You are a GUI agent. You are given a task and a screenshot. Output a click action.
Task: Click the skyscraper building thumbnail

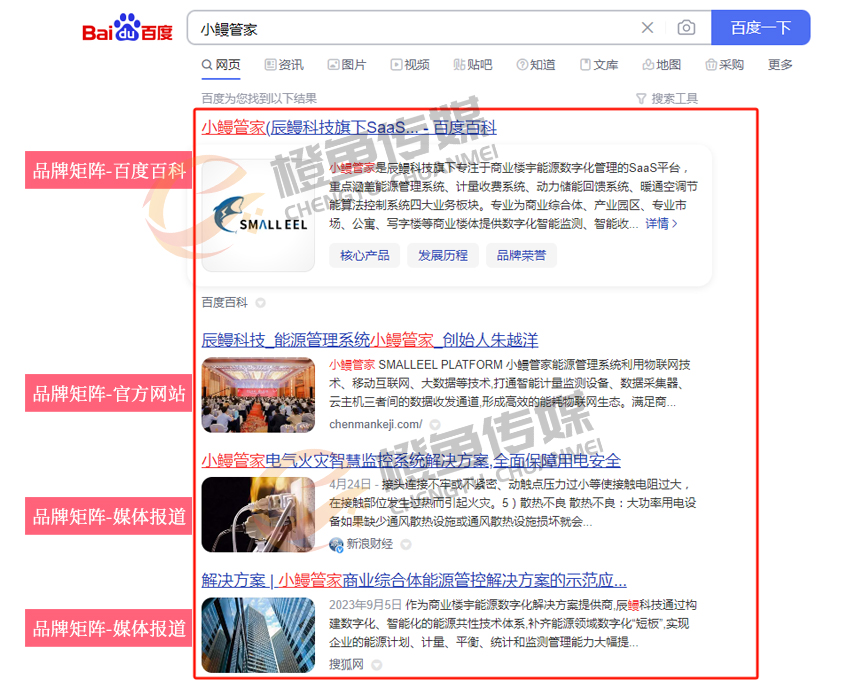pyautogui.click(x=258, y=635)
